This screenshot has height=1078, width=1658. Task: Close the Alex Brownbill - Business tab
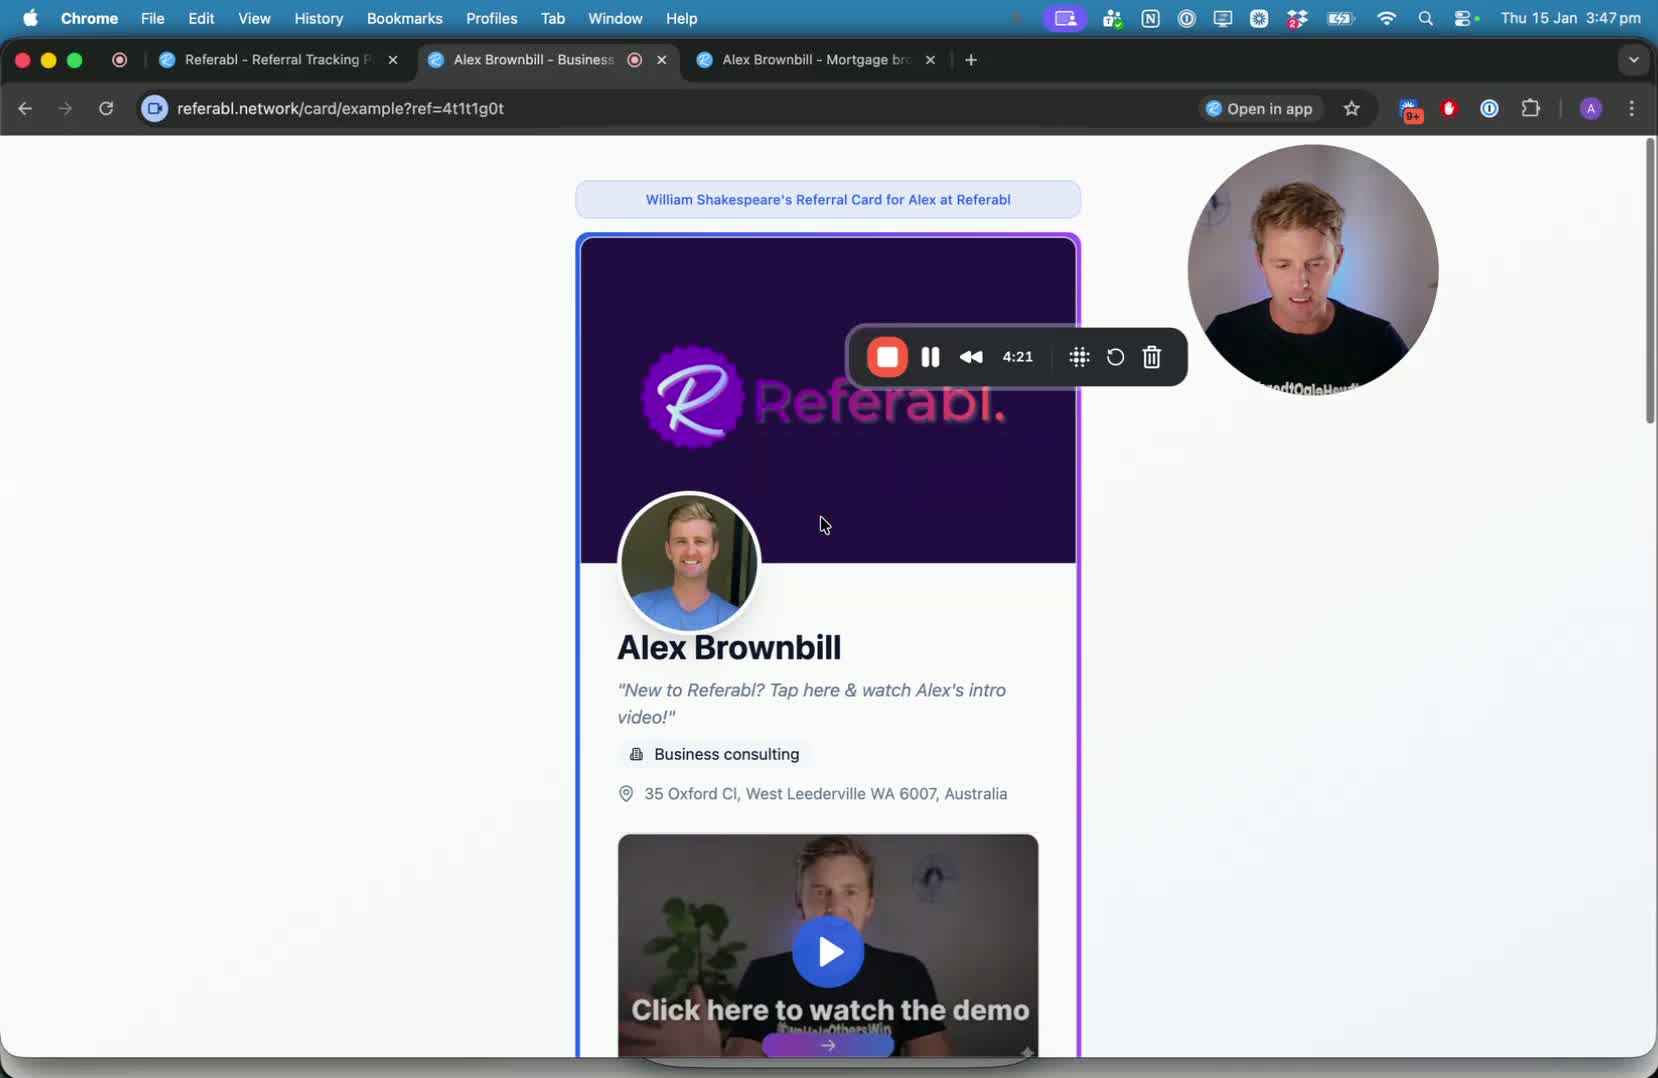tap(662, 60)
